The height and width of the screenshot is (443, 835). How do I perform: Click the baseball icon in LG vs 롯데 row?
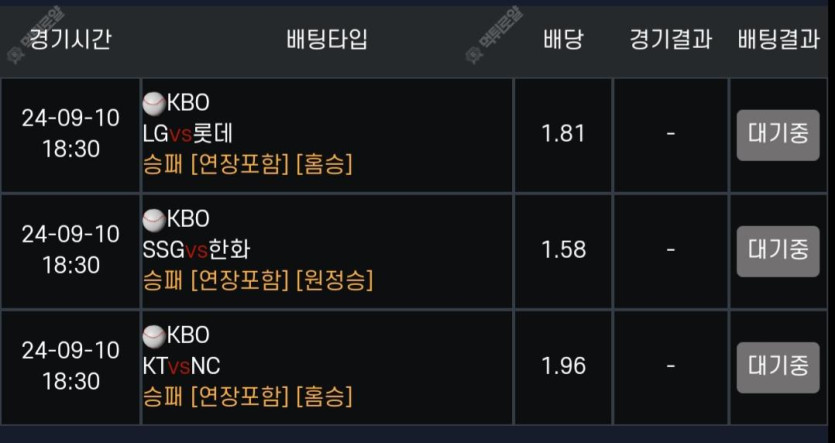pos(154,104)
